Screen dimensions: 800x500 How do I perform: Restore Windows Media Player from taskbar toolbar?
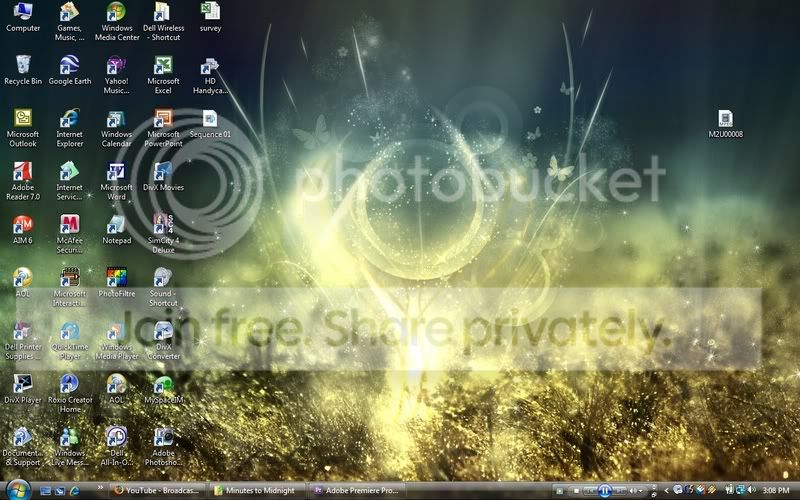click(653, 494)
